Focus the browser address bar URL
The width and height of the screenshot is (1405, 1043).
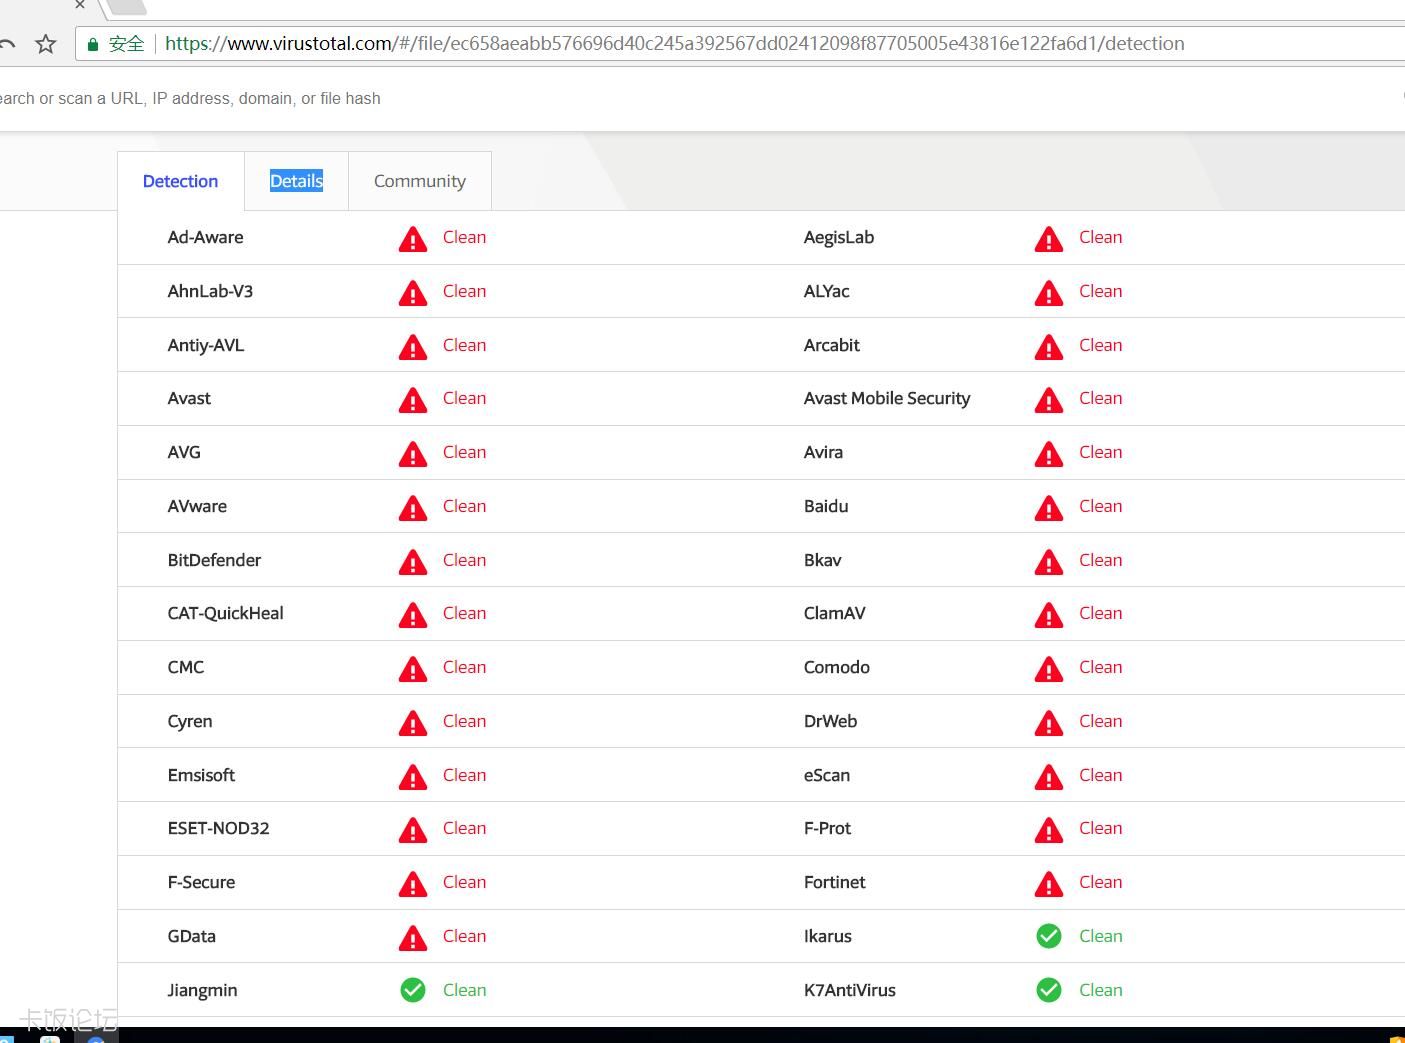[x=675, y=44]
